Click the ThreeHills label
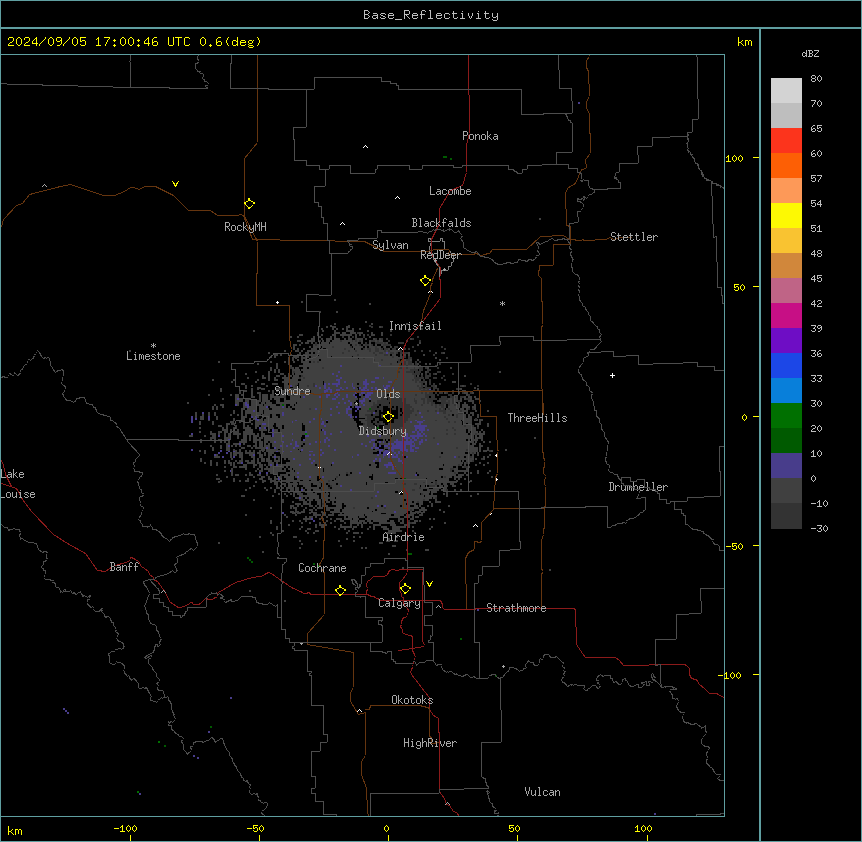The width and height of the screenshot is (862, 842). (x=537, y=418)
